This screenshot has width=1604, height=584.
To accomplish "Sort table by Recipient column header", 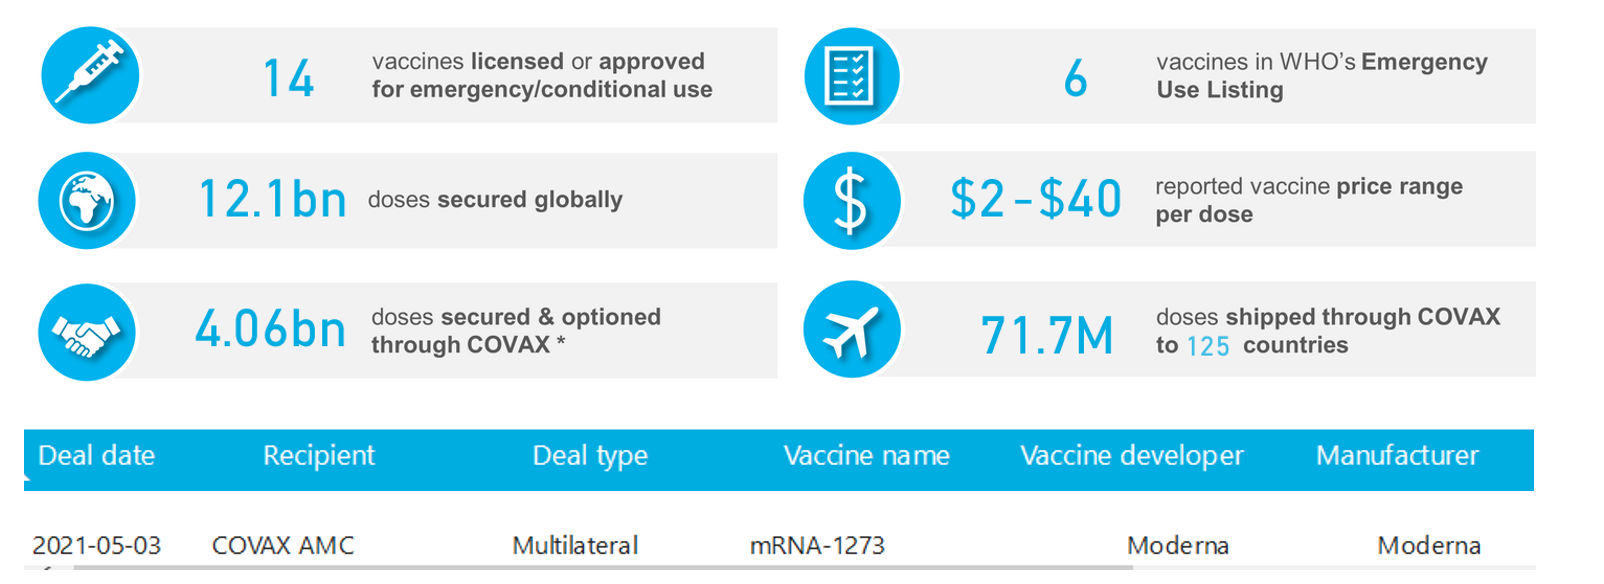I will coord(318,456).
